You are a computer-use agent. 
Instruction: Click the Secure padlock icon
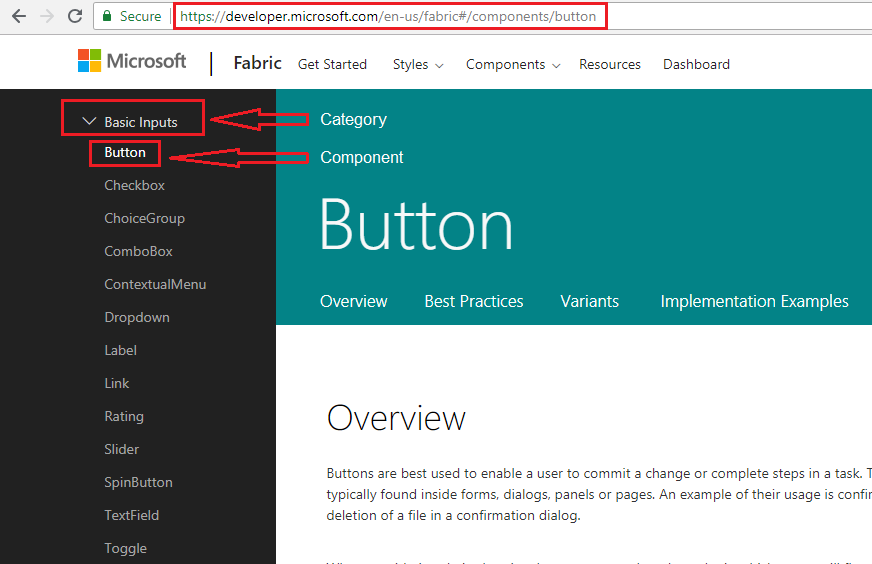point(107,16)
